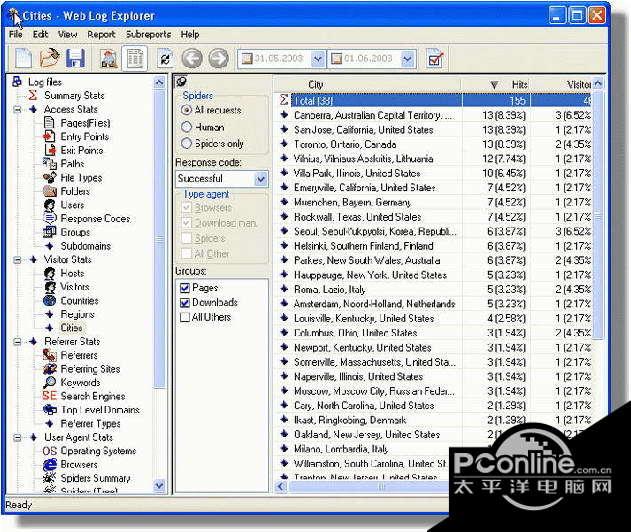This screenshot has height=532, width=631.
Task: Click the tree panel scroll down arrow
Action: [159, 486]
